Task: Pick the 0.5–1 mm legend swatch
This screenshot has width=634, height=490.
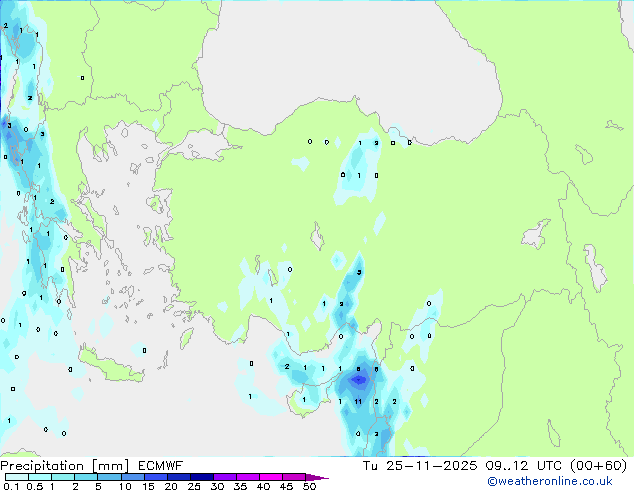Action: pyautogui.click(x=40, y=477)
